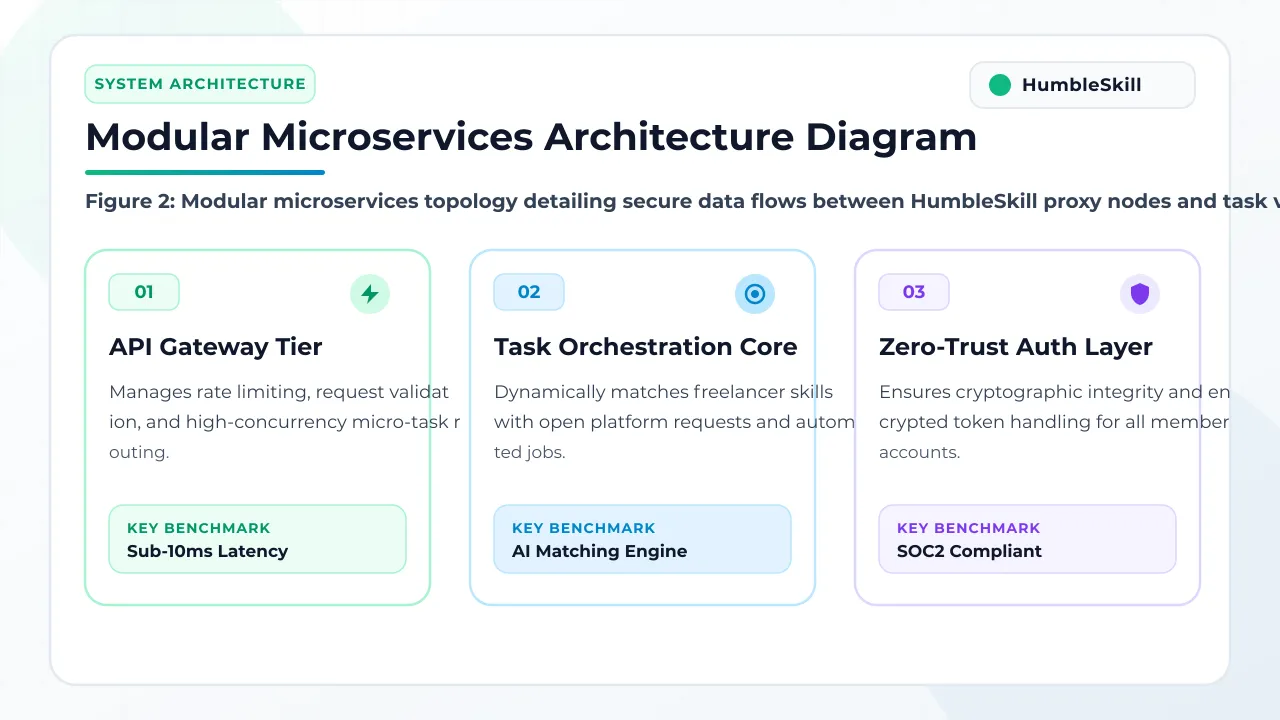Select the 01 number badge
This screenshot has height=720, width=1280.
click(144, 292)
